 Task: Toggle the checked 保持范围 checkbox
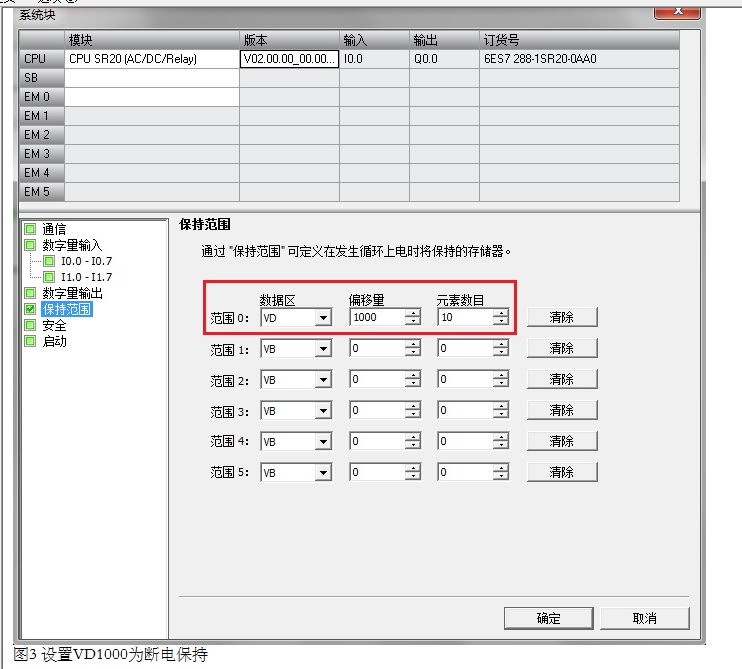coord(30,309)
